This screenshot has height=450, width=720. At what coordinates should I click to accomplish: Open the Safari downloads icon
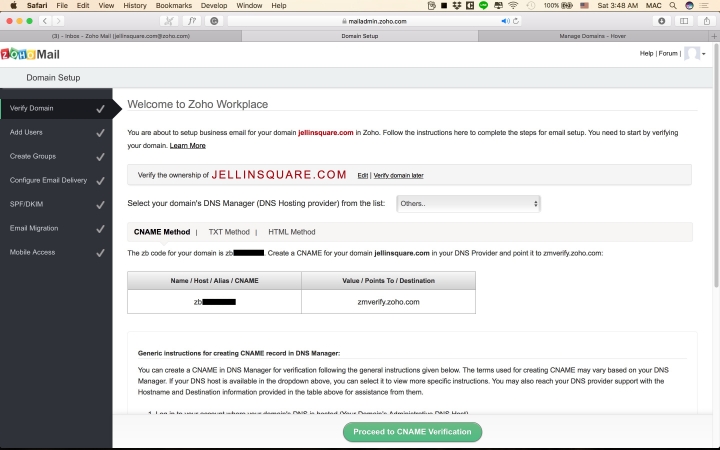tap(662, 21)
